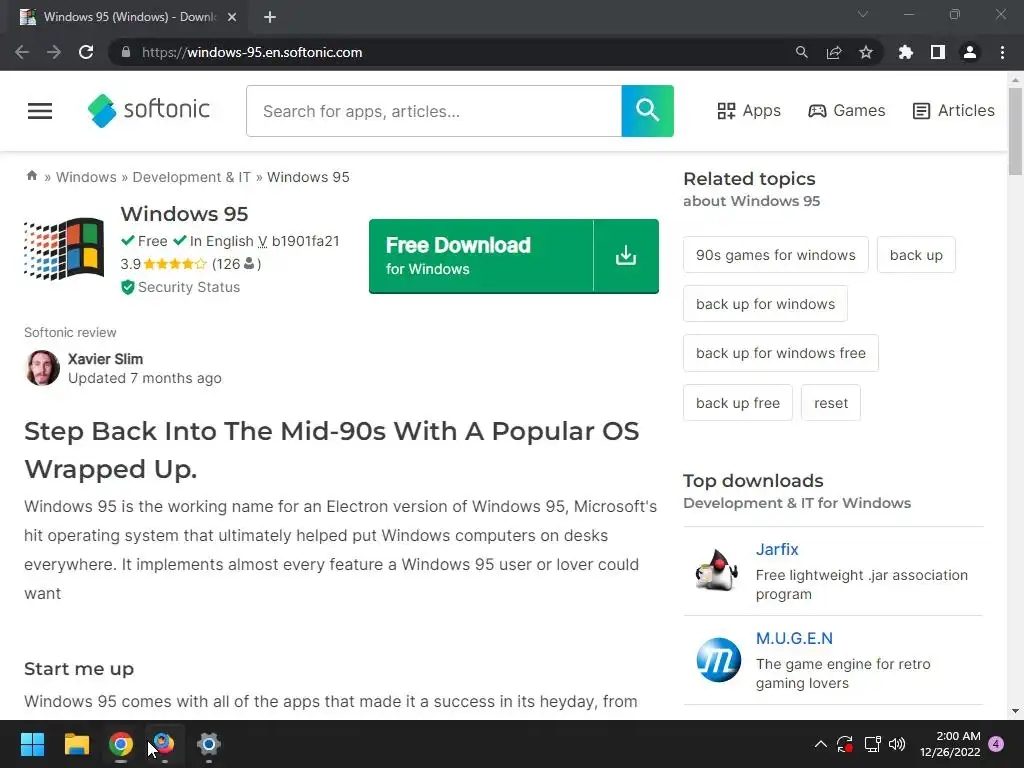The height and width of the screenshot is (768, 1024).
Task: Select the 'reset' topic tag
Action: (831, 403)
